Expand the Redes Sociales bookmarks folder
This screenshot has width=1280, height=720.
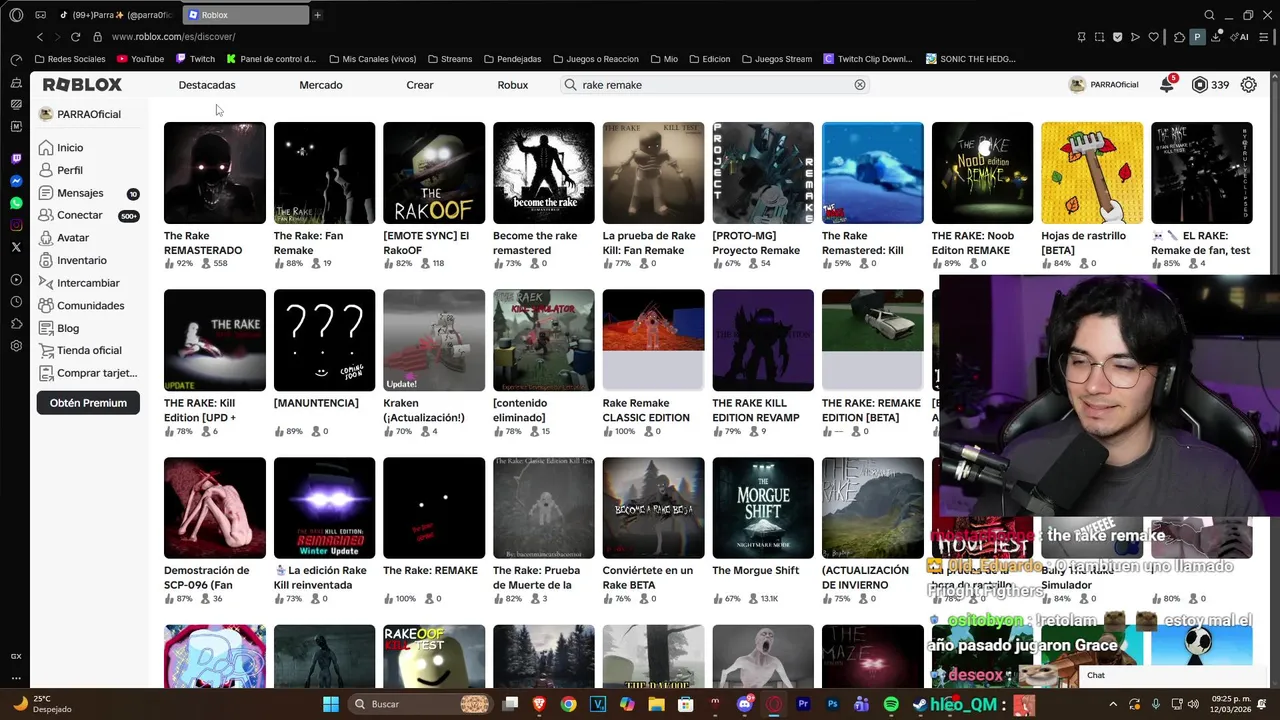click(x=69, y=59)
